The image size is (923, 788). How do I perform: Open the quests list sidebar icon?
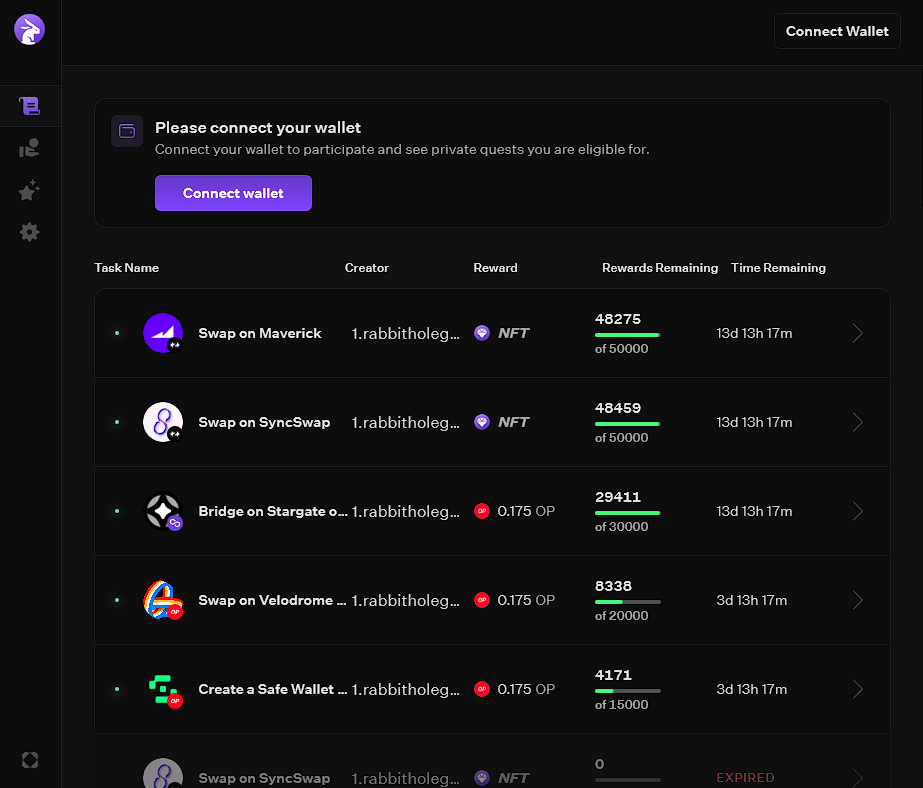(x=30, y=105)
